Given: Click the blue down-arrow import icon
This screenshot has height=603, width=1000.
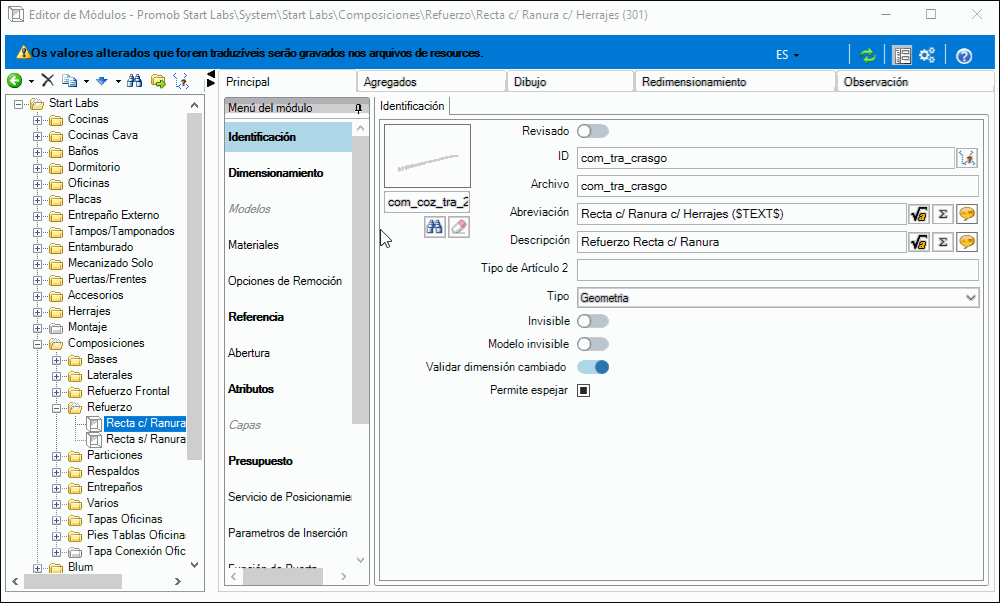Looking at the screenshot, I should (x=102, y=81).
